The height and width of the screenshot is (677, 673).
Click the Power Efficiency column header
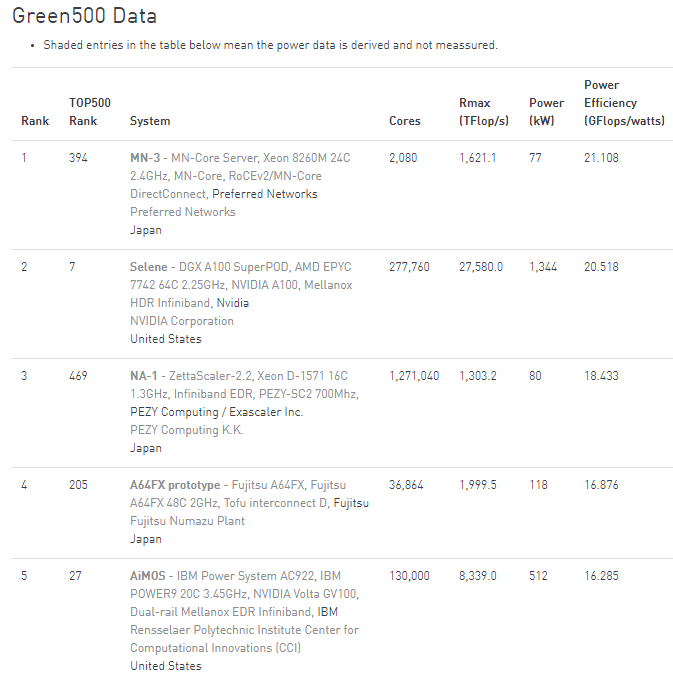tap(610, 103)
